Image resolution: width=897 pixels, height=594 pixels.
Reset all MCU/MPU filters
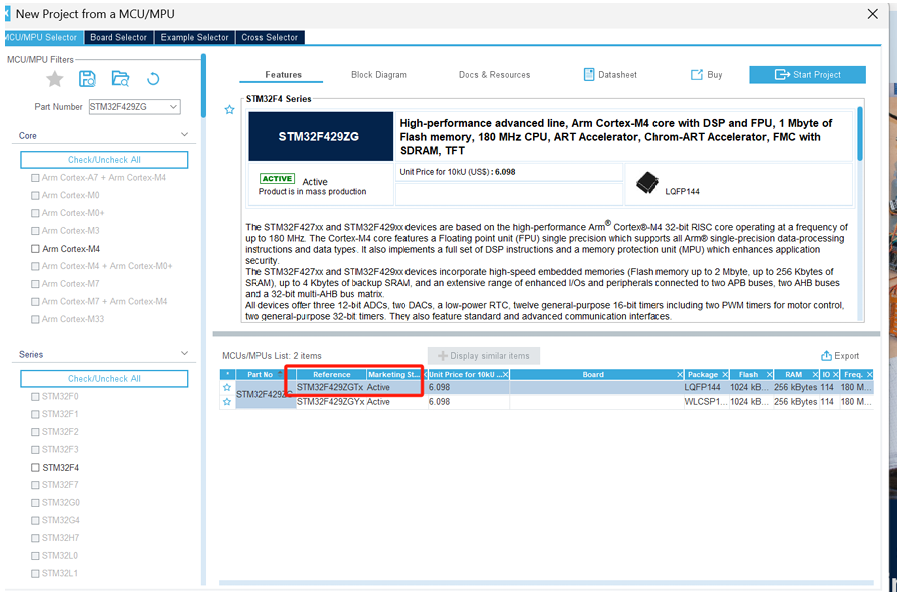153,79
